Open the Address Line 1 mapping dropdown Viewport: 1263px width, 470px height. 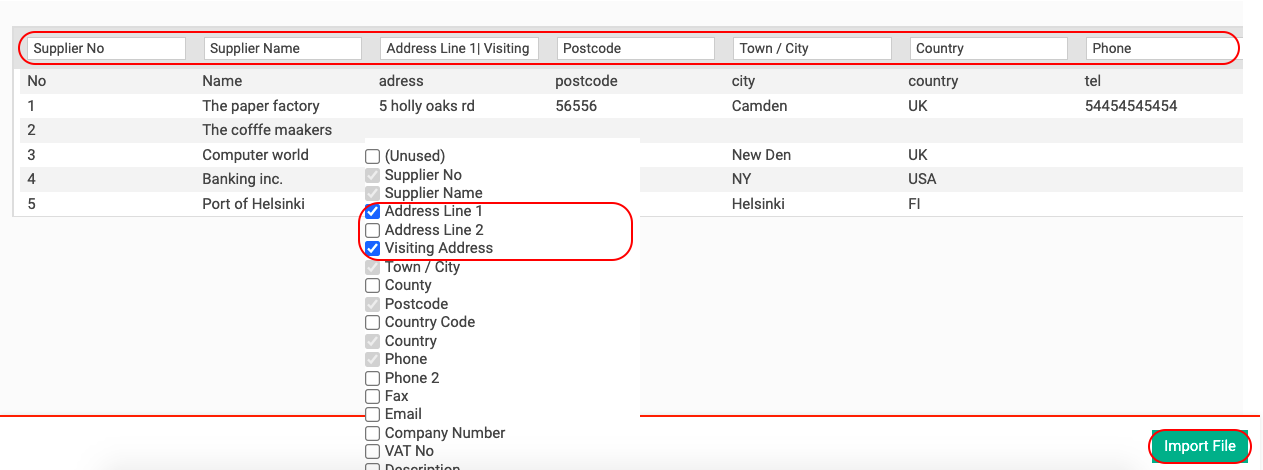[x=459, y=48]
